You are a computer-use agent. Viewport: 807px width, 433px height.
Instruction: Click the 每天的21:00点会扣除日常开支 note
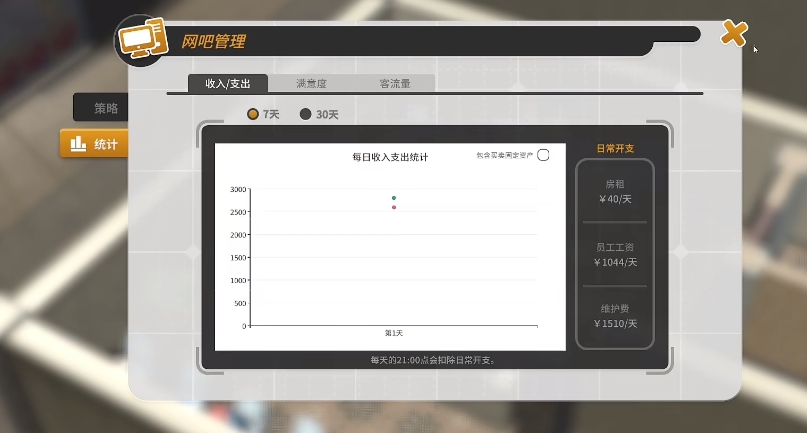point(433,360)
